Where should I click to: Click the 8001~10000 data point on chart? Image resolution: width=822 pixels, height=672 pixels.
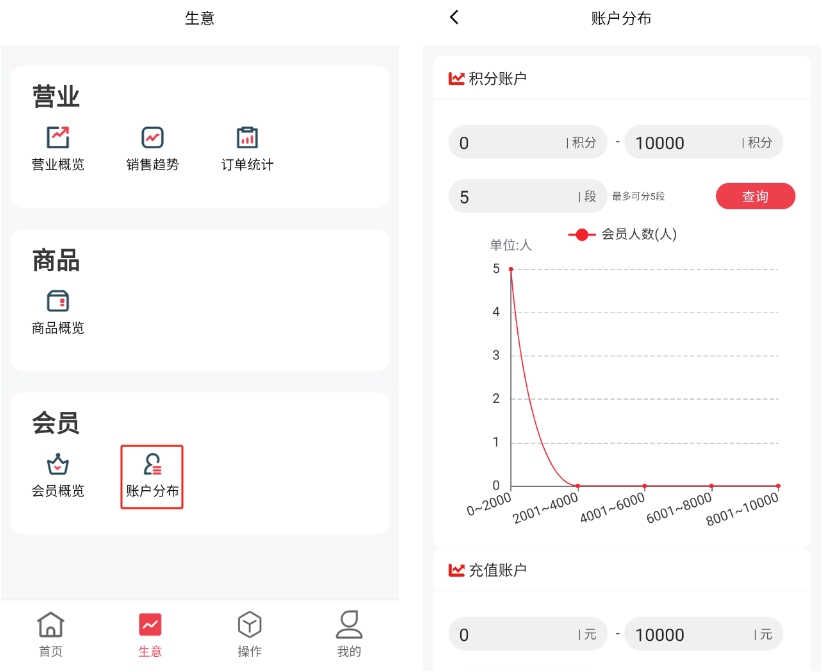coord(778,486)
